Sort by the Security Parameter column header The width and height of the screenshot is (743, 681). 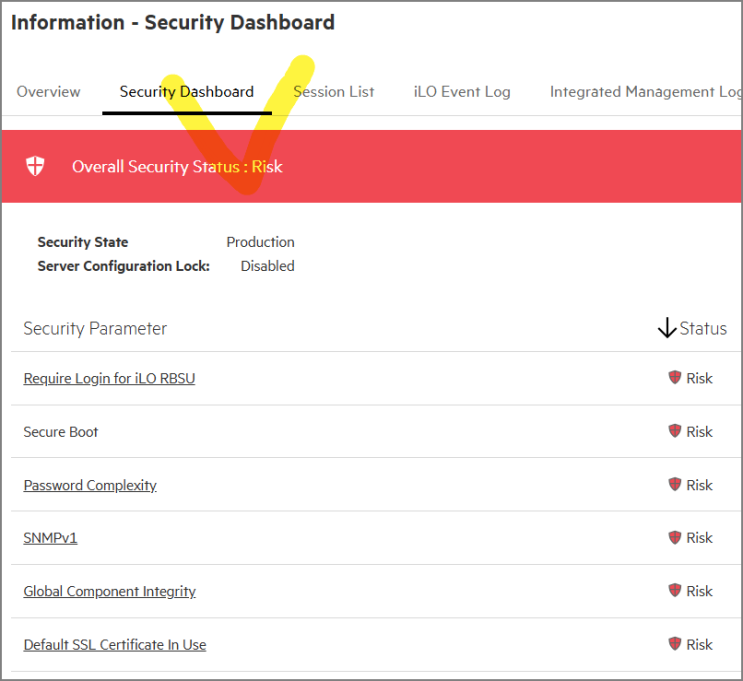pos(95,328)
